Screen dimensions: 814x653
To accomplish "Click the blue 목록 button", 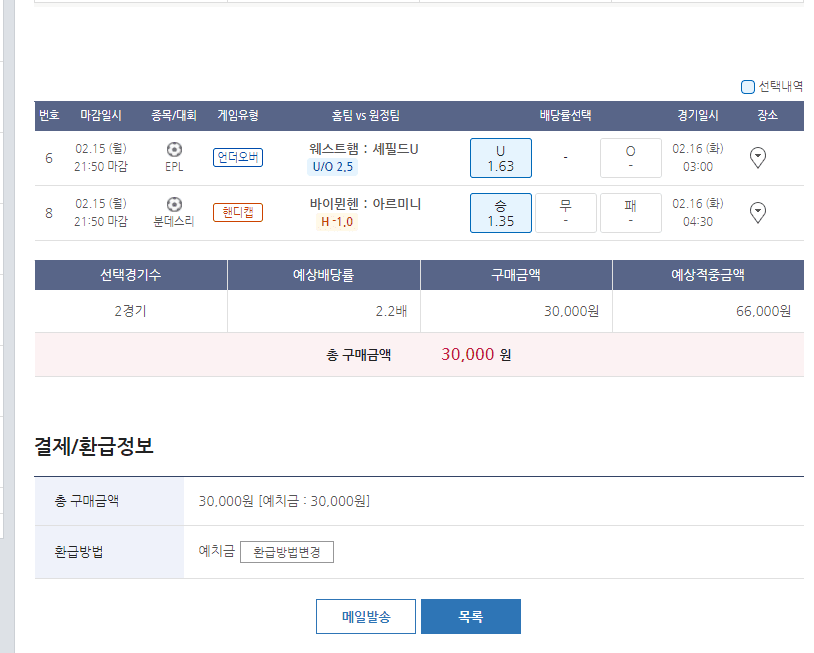I will [x=470, y=617].
